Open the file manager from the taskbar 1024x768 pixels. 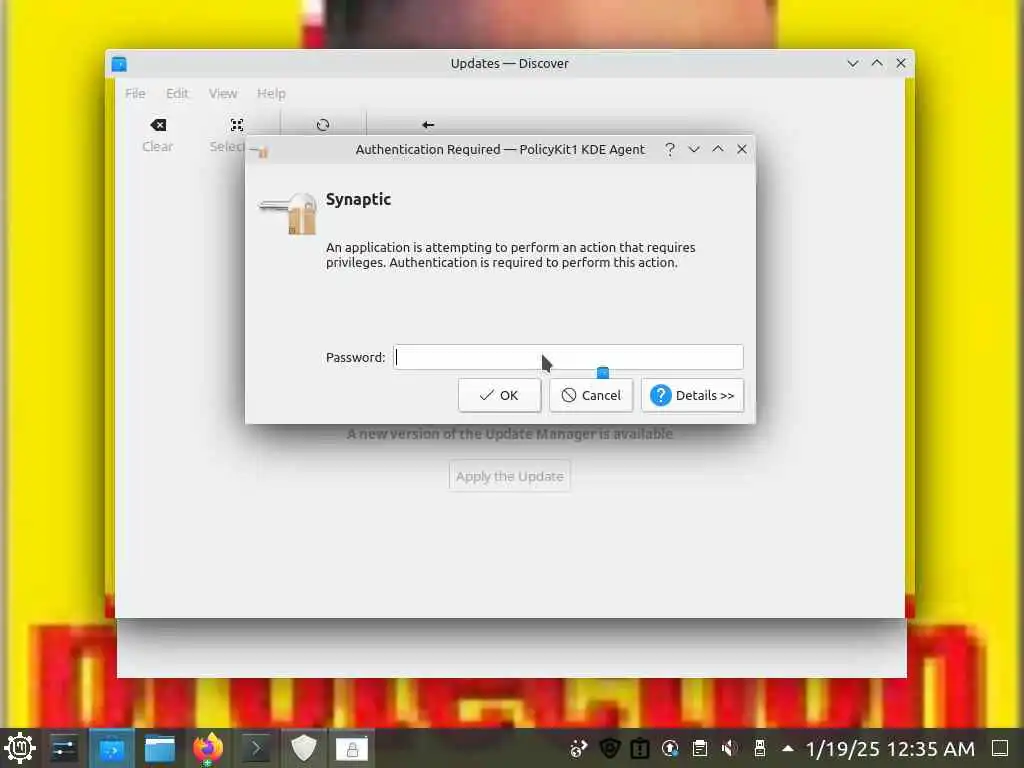pyautogui.click(x=159, y=748)
